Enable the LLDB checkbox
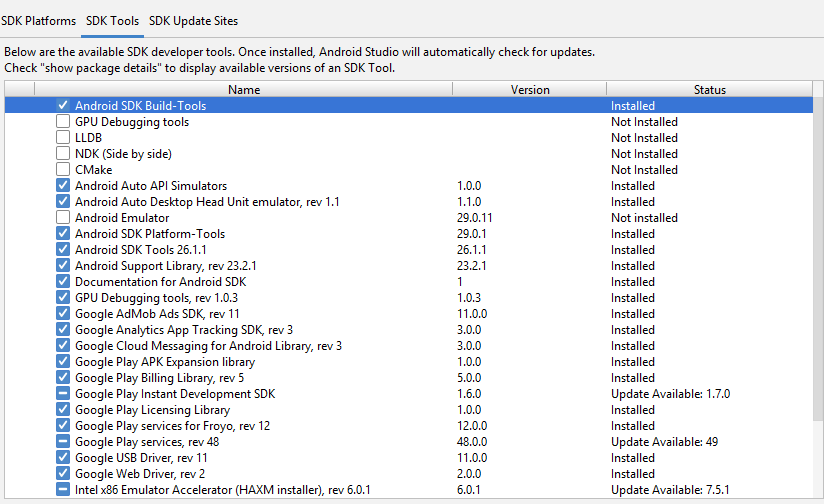 coord(63,137)
